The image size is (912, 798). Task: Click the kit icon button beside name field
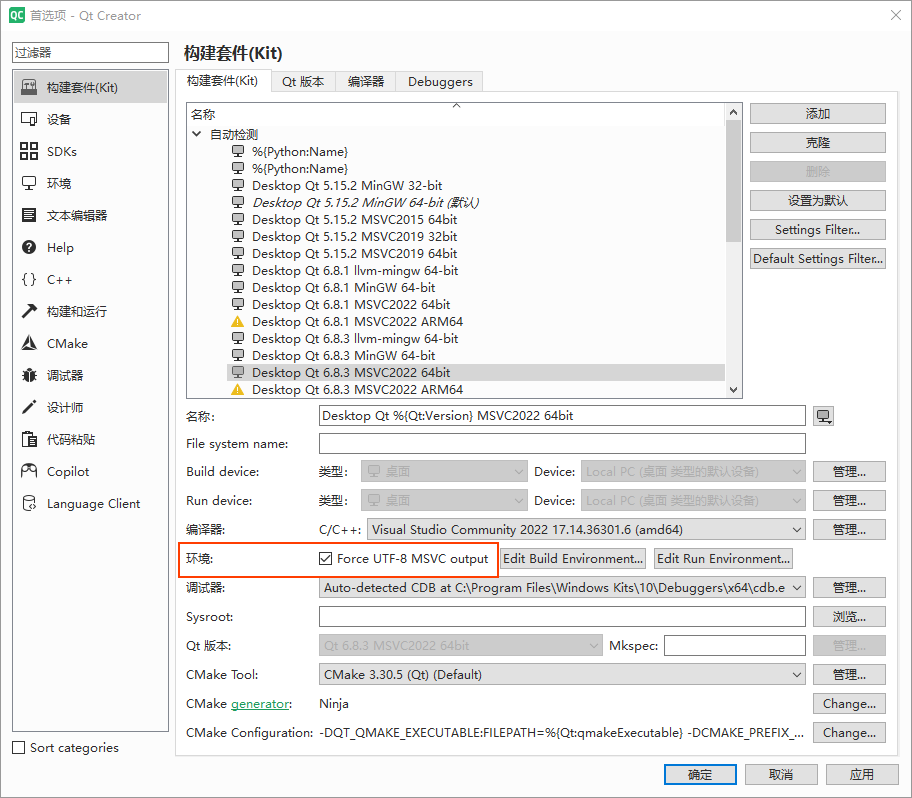coord(824,416)
